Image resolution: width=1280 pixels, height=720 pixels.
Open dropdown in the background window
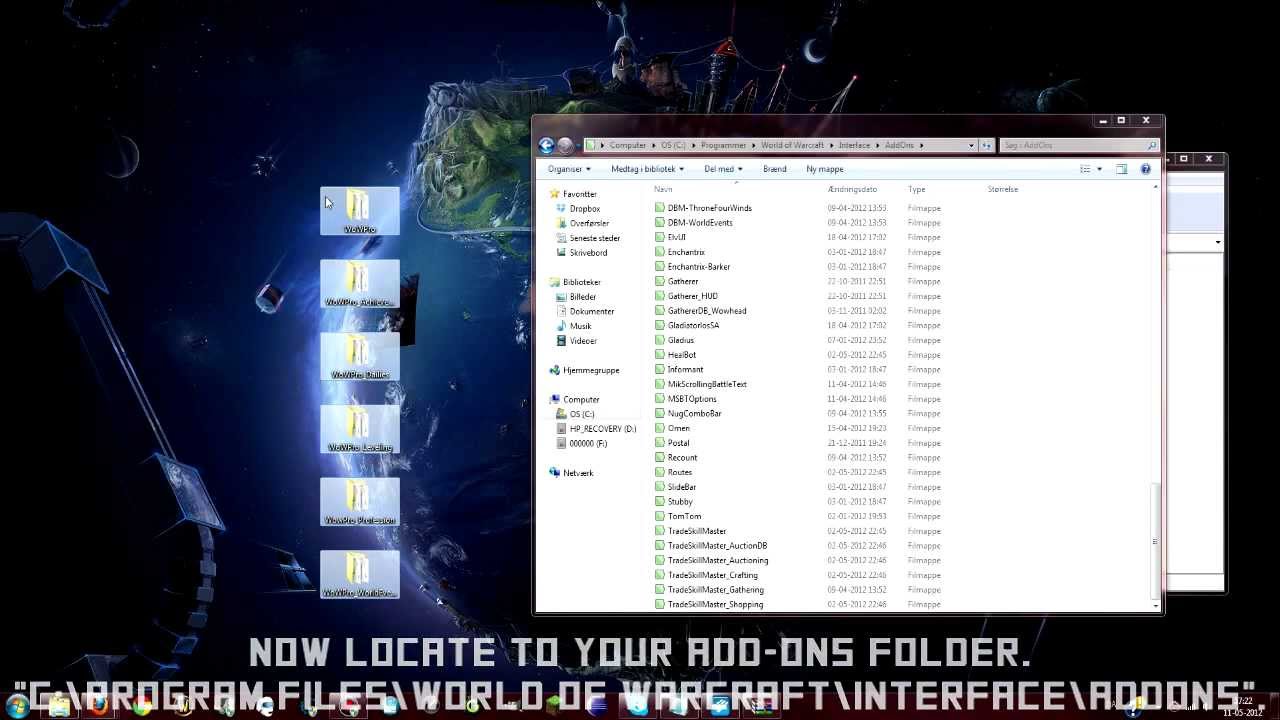1217,242
